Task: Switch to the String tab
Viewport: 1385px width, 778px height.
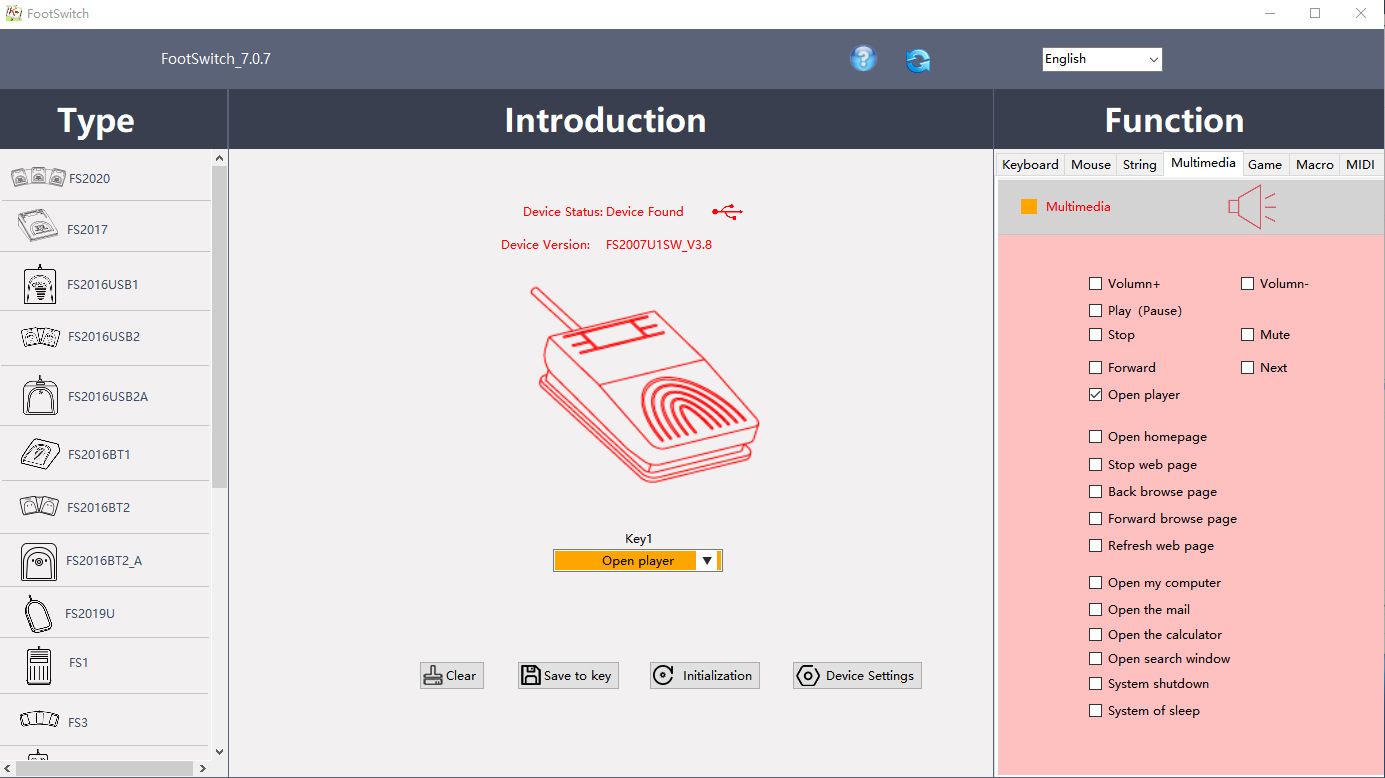Action: [x=1140, y=165]
